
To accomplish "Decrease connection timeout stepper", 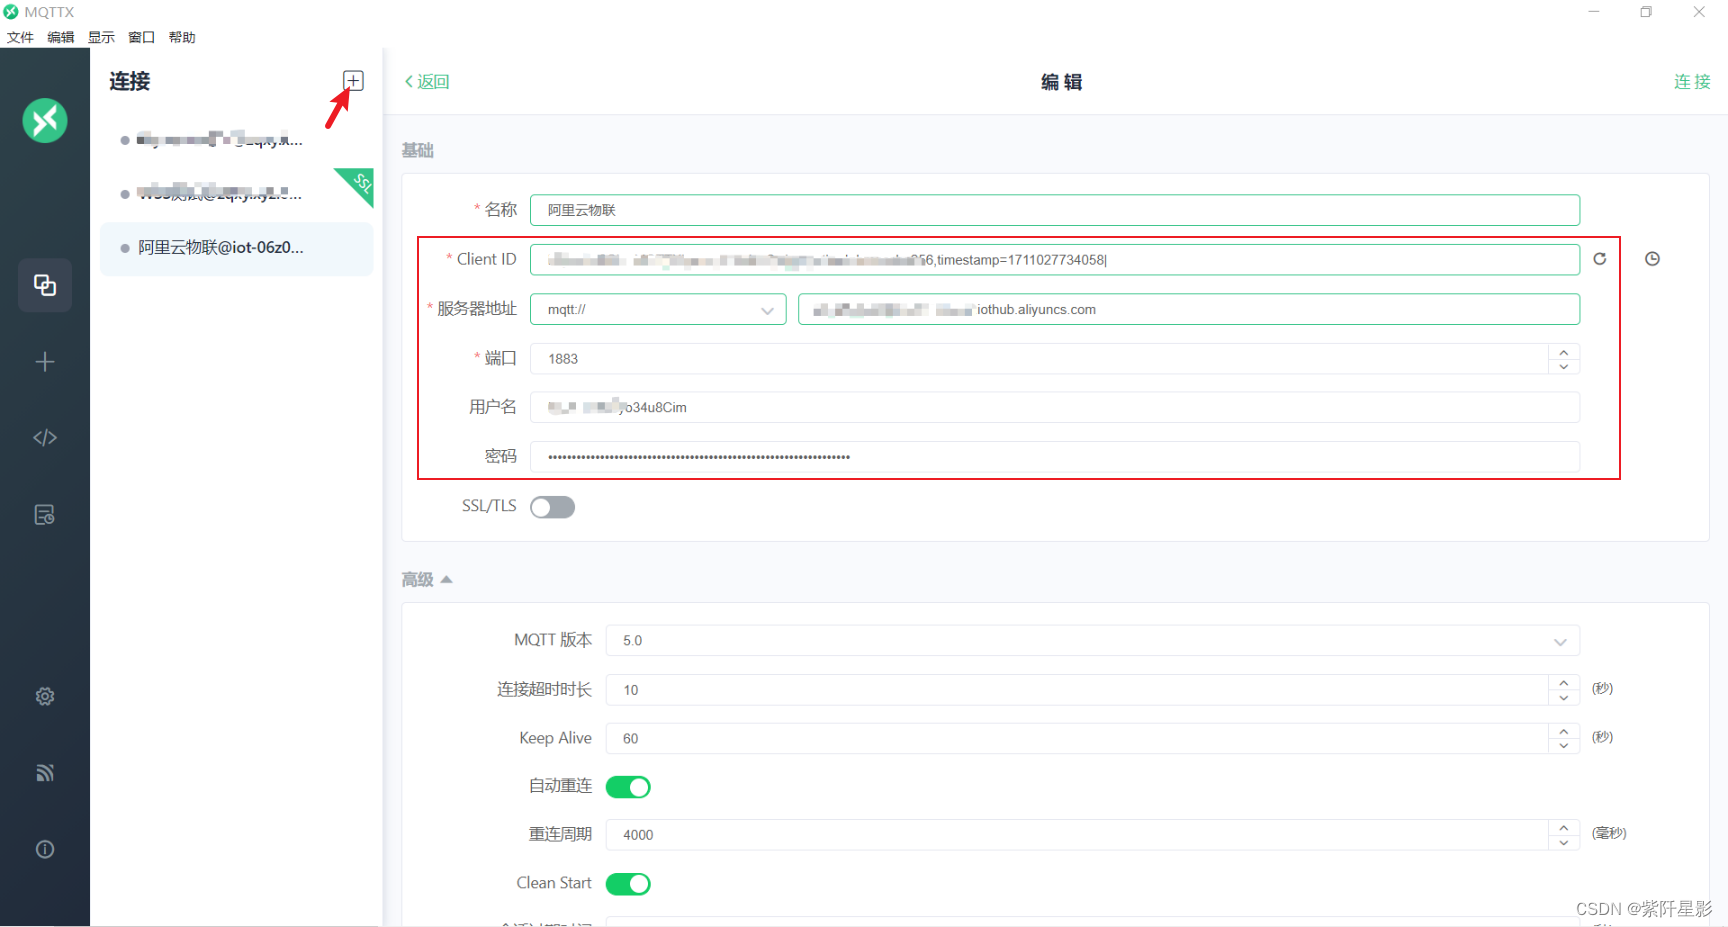I will tap(1564, 698).
